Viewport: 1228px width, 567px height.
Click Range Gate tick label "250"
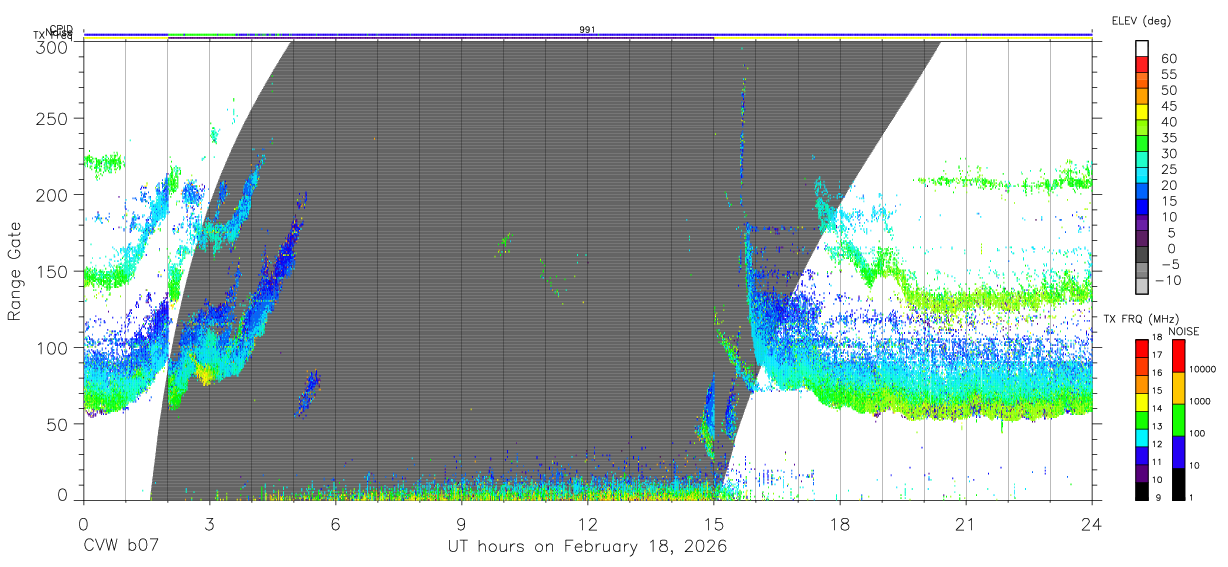click(x=51, y=118)
